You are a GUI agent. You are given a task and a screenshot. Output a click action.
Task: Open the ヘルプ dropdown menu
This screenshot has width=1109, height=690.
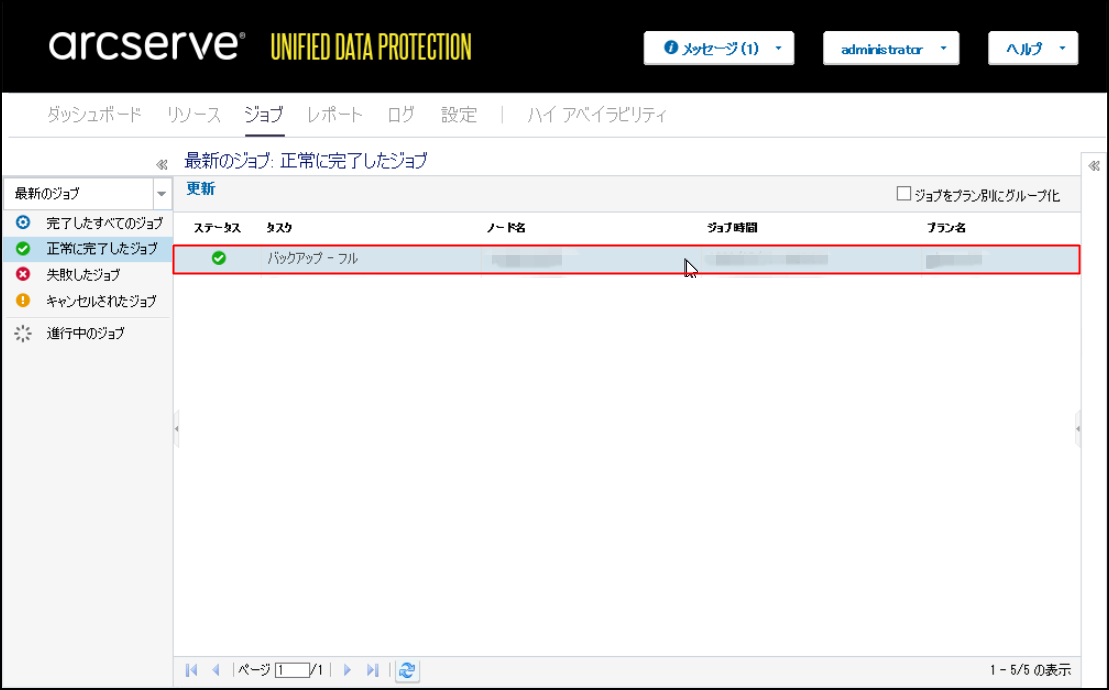tap(1033, 48)
